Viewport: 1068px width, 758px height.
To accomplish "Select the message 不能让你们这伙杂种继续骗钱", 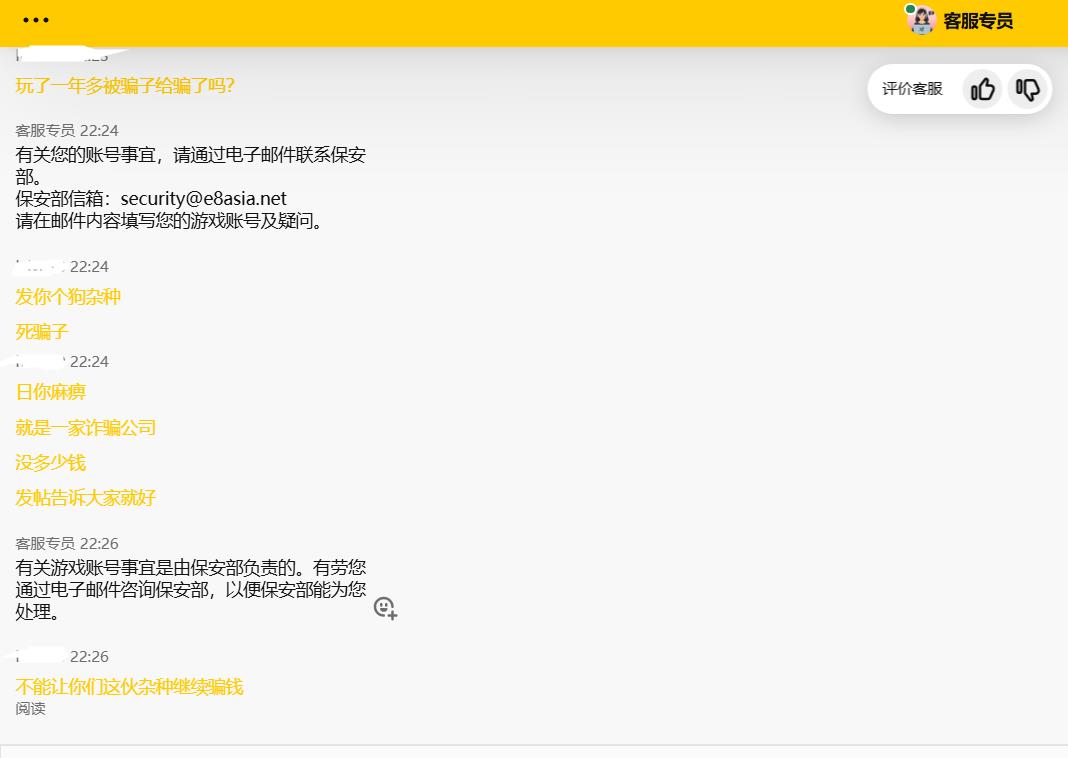I will click(129, 687).
